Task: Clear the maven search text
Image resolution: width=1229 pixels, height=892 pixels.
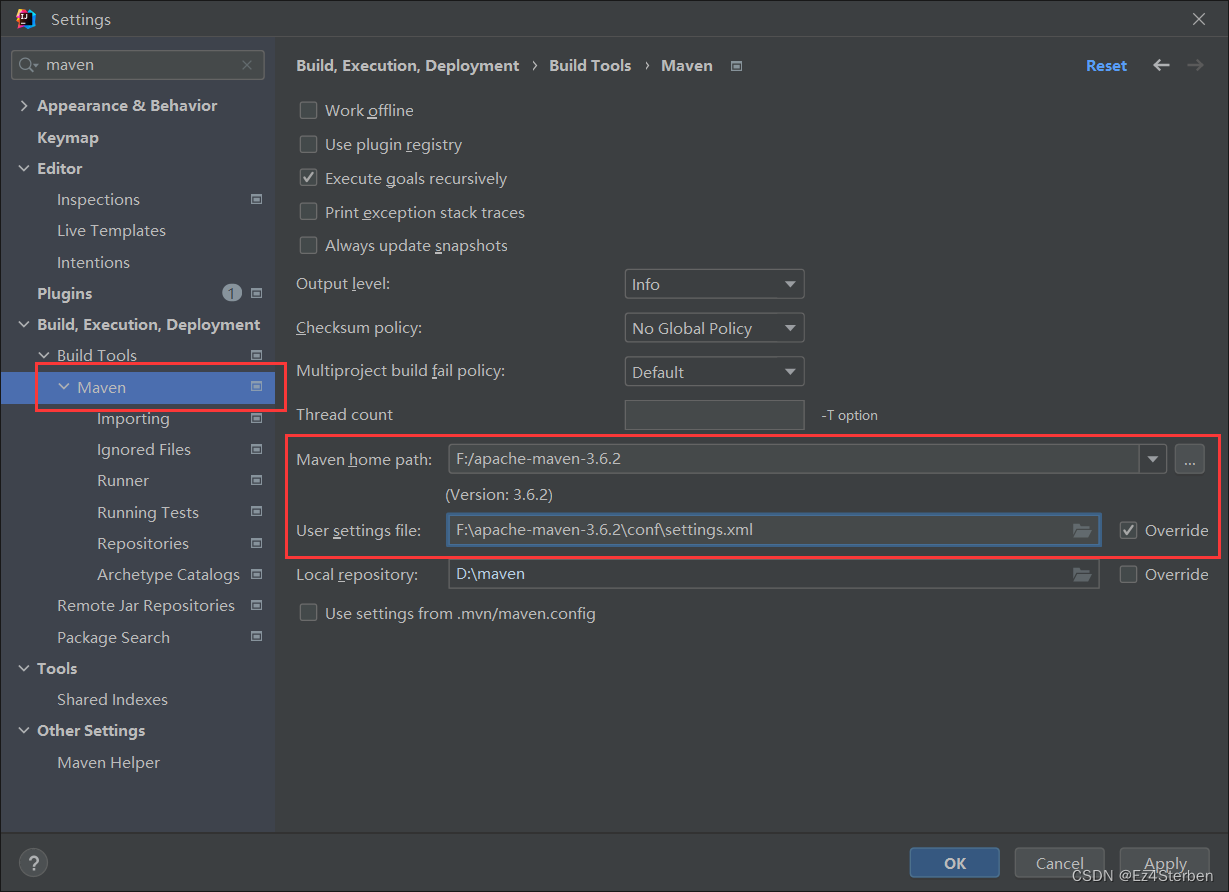Action: pyautogui.click(x=247, y=65)
